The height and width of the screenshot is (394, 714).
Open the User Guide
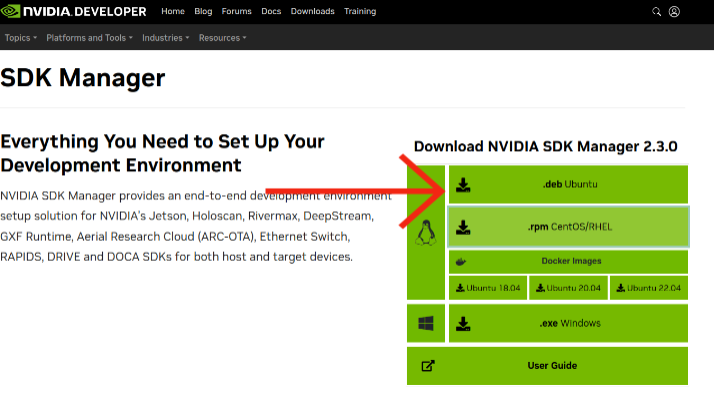tap(547, 366)
